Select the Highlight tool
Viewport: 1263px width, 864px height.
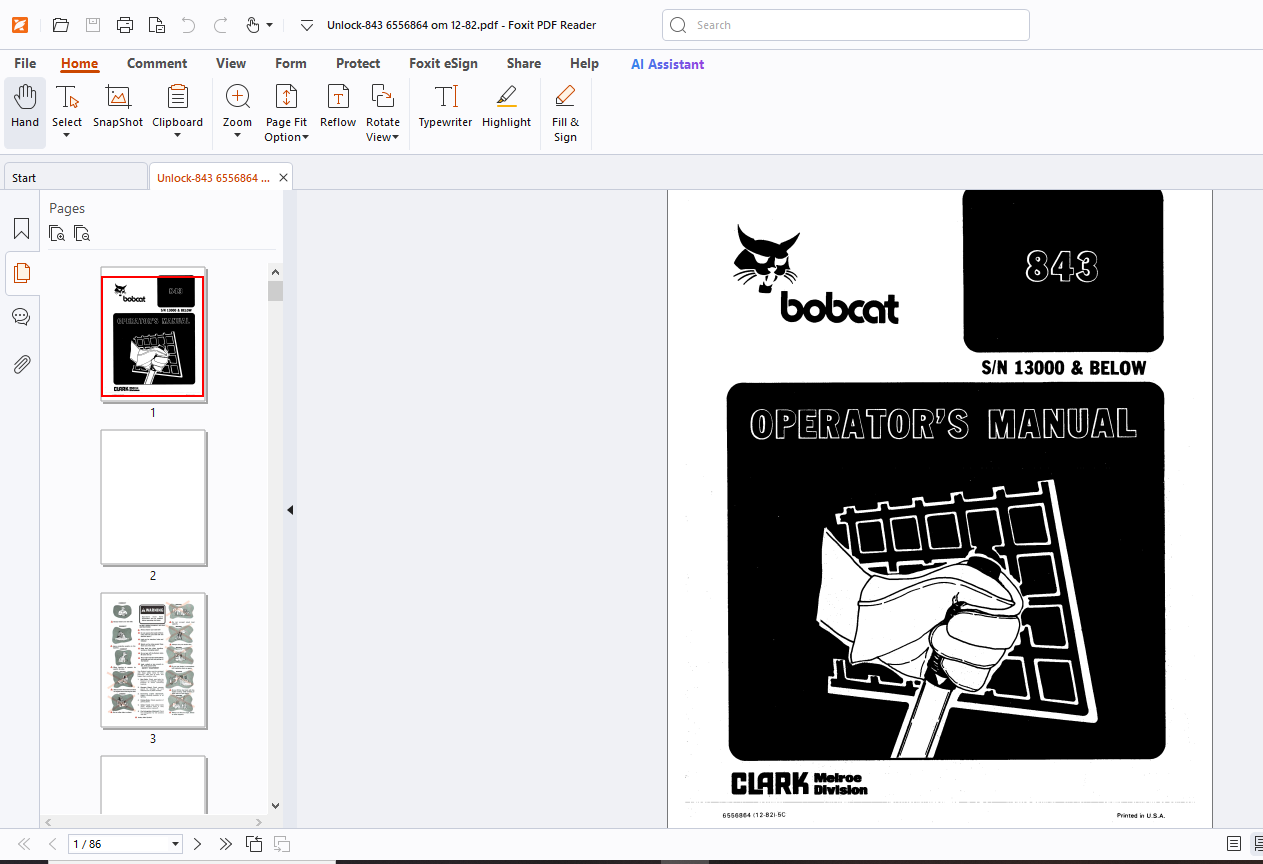tap(506, 107)
